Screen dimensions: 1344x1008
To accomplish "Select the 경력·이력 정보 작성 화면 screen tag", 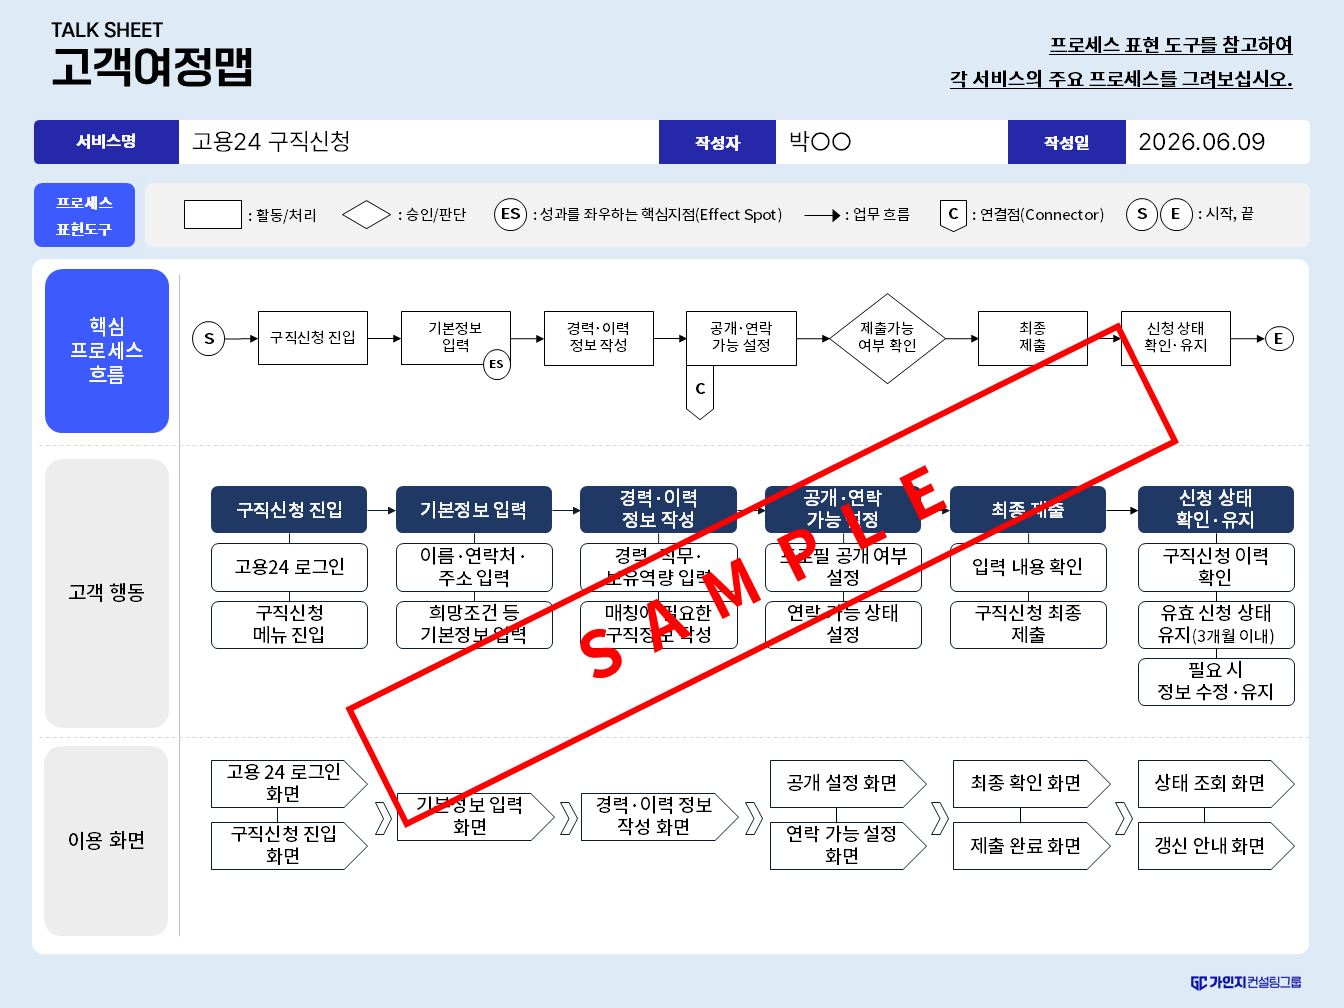I will (660, 816).
